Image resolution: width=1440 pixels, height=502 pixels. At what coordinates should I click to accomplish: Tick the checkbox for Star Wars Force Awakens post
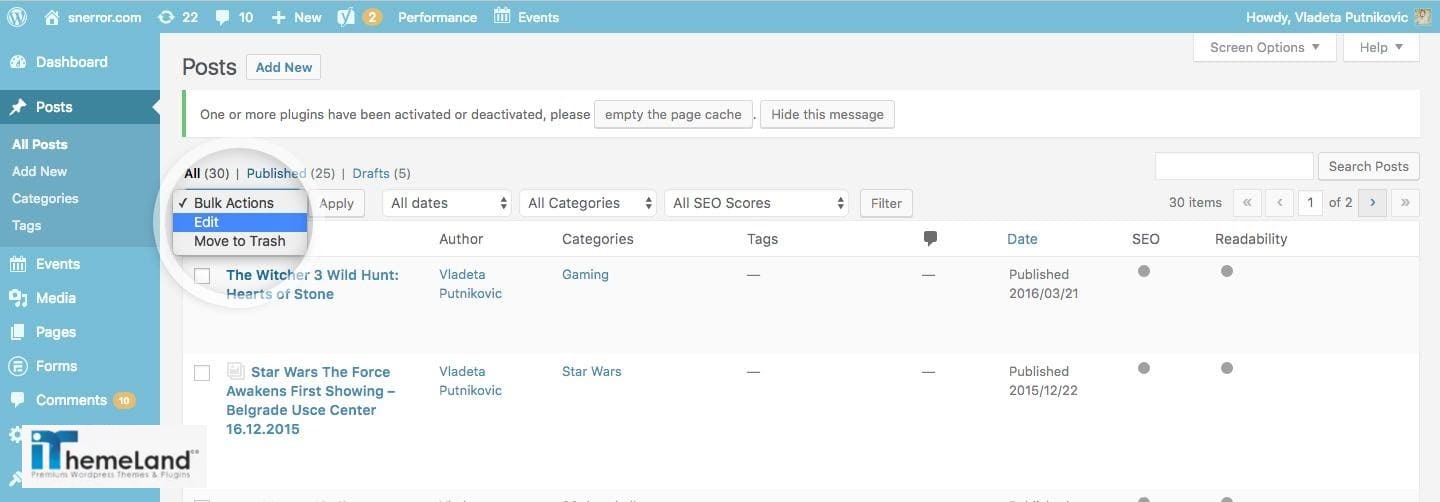[202, 373]
